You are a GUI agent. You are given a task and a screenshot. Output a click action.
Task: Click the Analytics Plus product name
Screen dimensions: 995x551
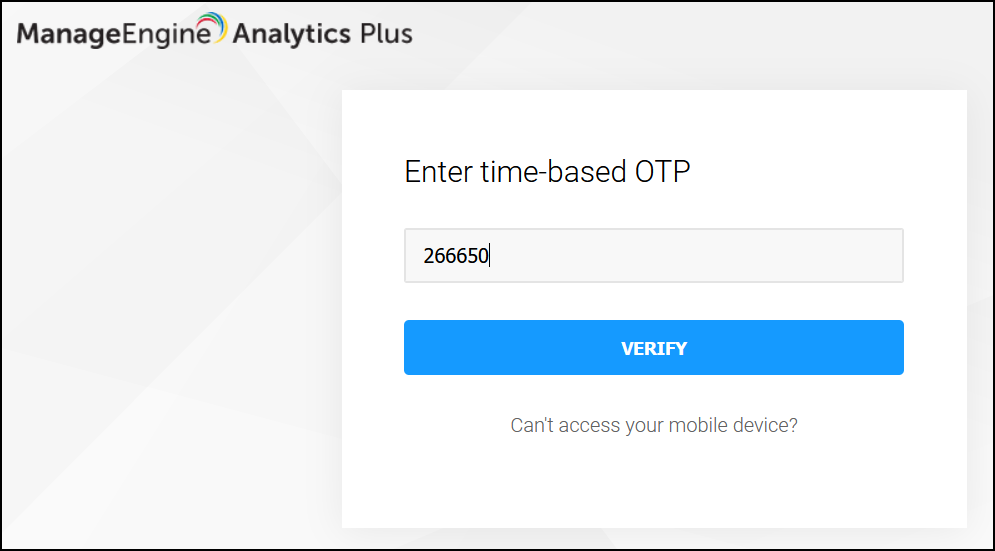[x=322, y=34]
